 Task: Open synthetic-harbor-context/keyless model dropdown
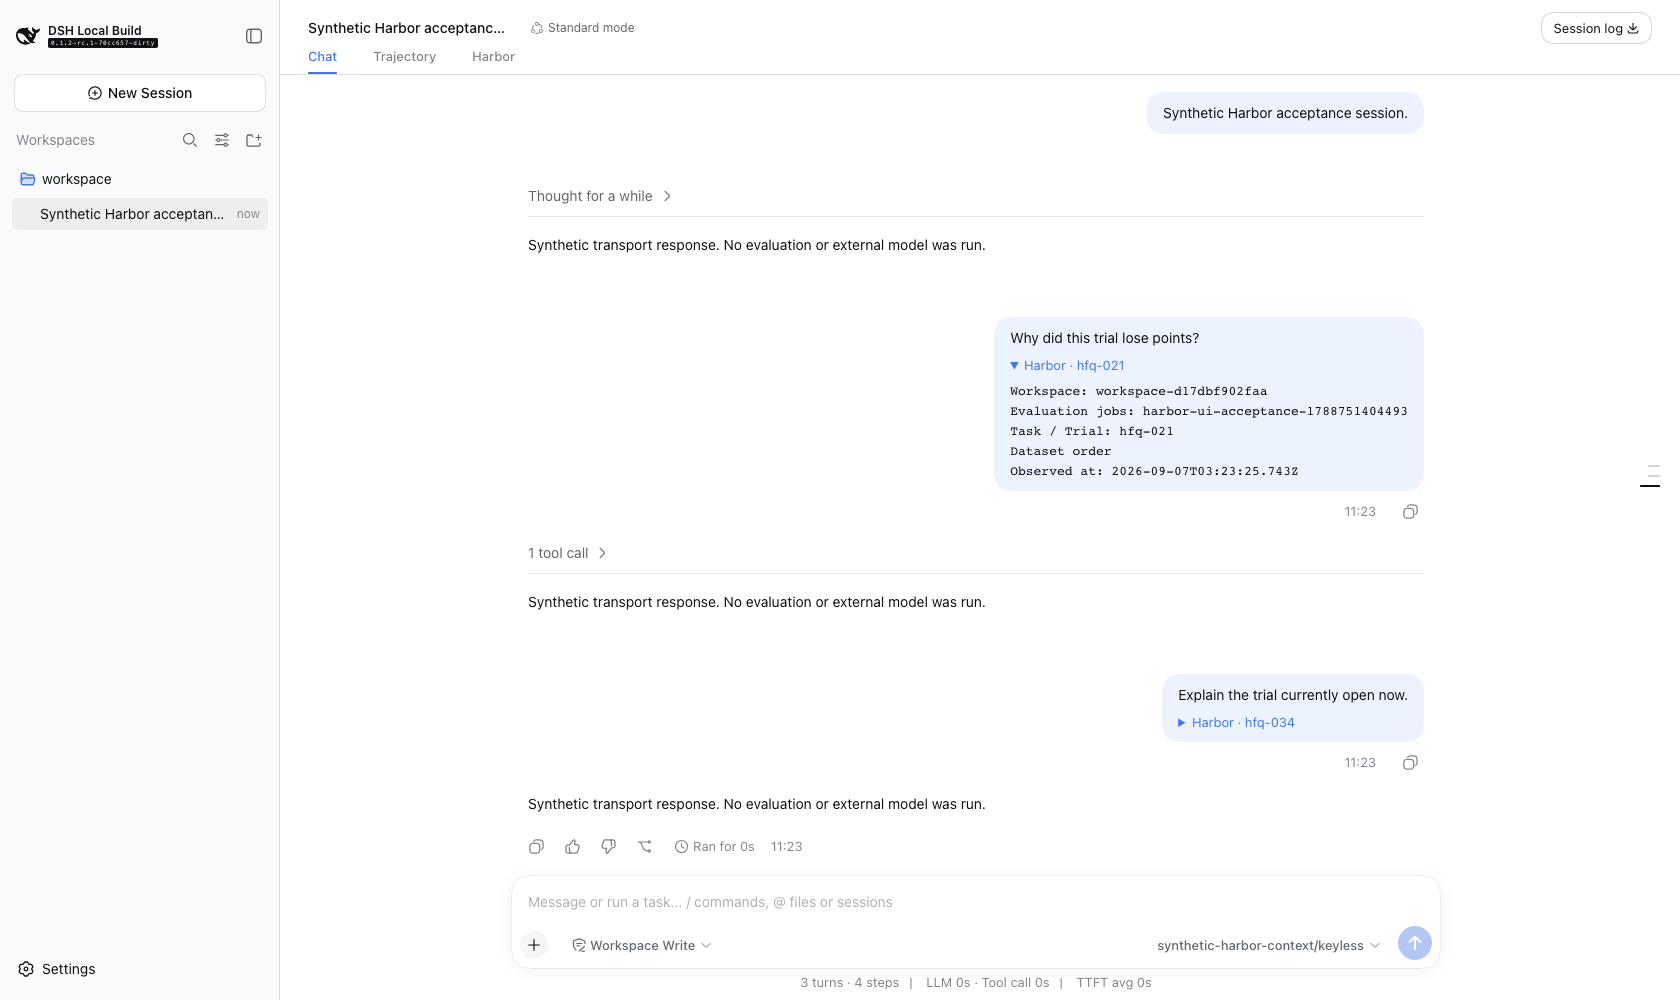1268,945
